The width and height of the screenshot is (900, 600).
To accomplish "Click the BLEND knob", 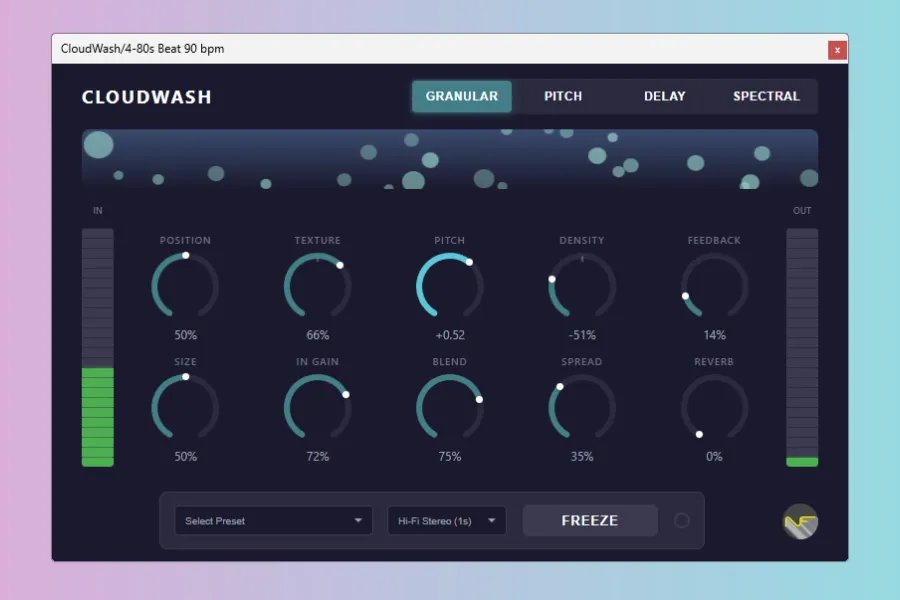I will tap(449, 408).
